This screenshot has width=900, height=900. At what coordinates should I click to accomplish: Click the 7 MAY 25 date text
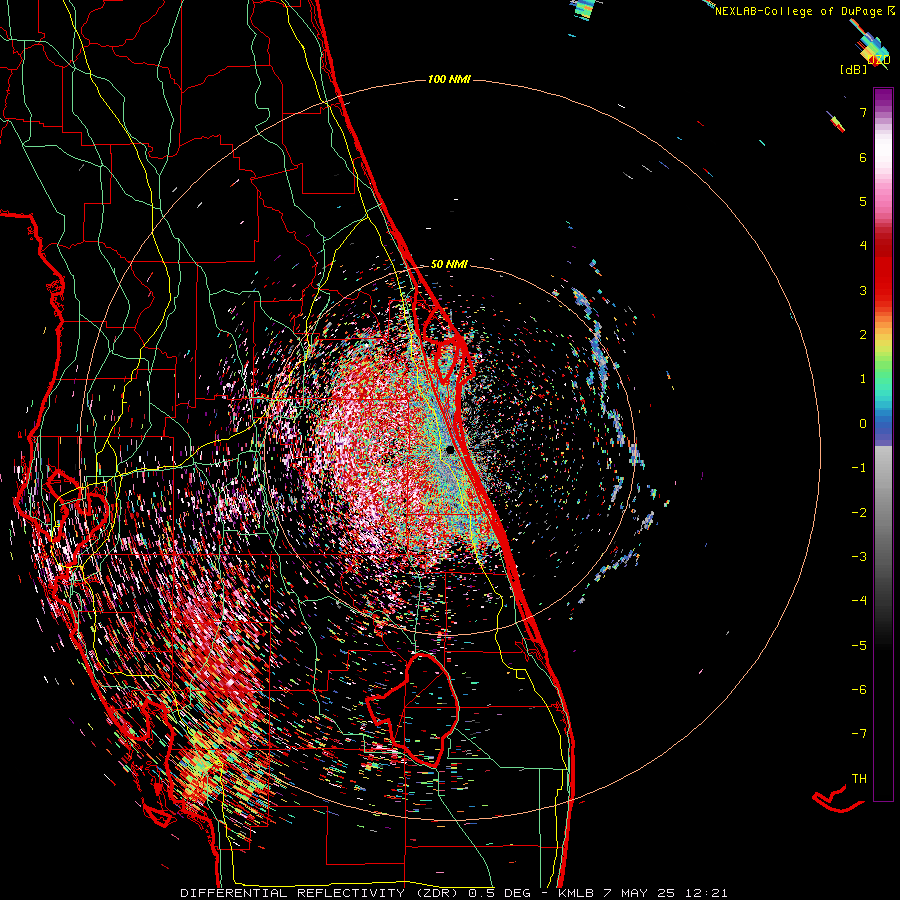[x=639, y=893]
